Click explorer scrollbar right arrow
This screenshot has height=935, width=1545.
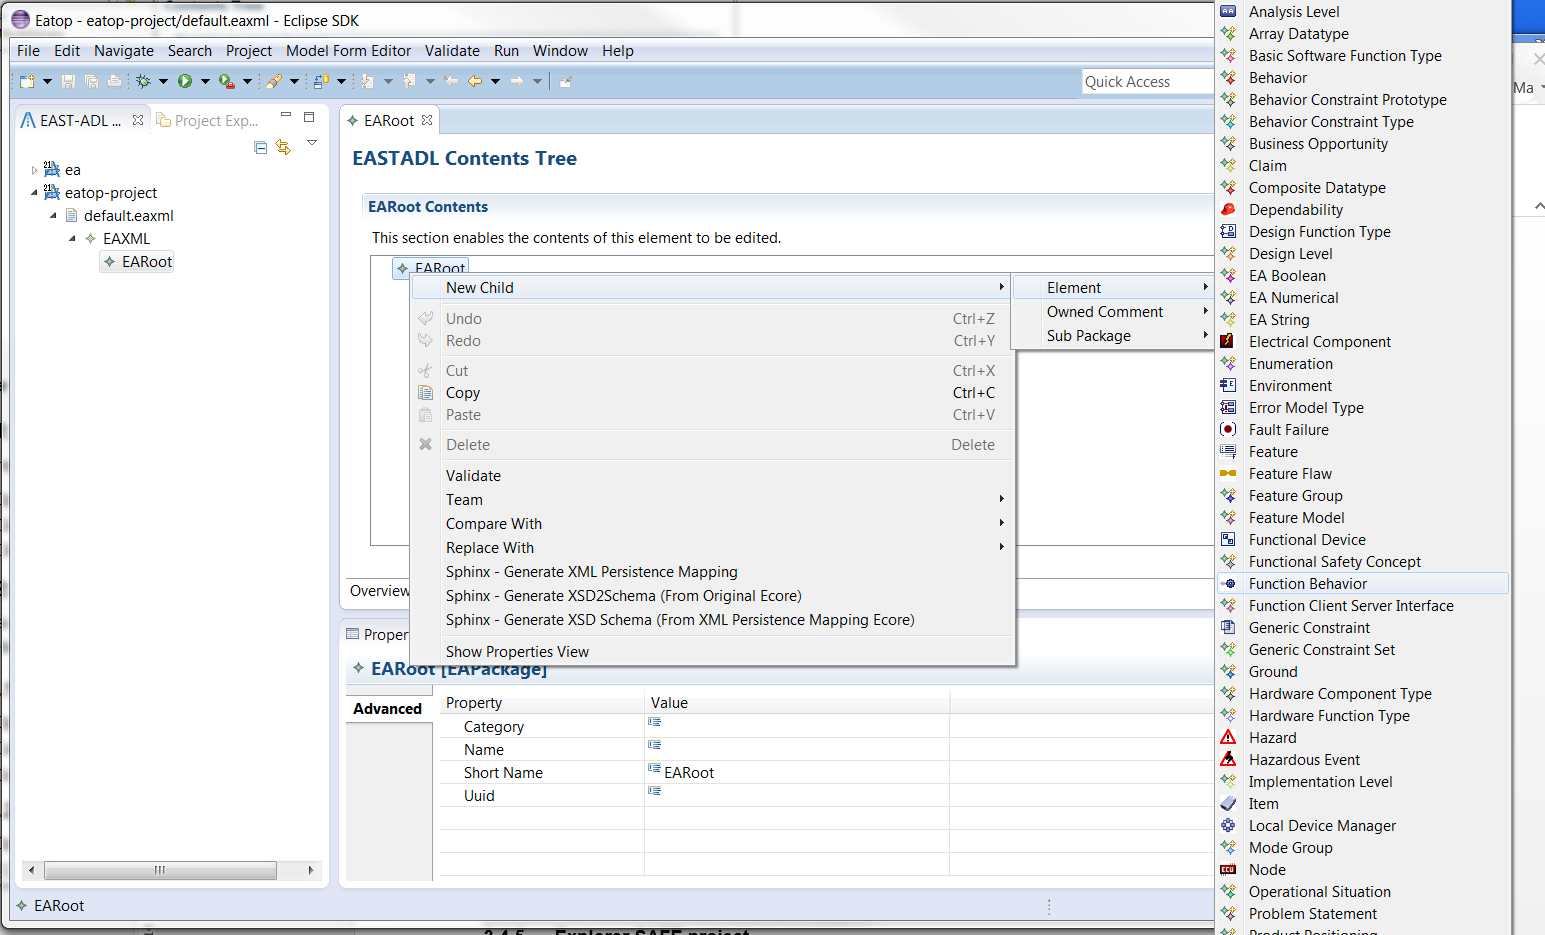[x=311, y=871]
